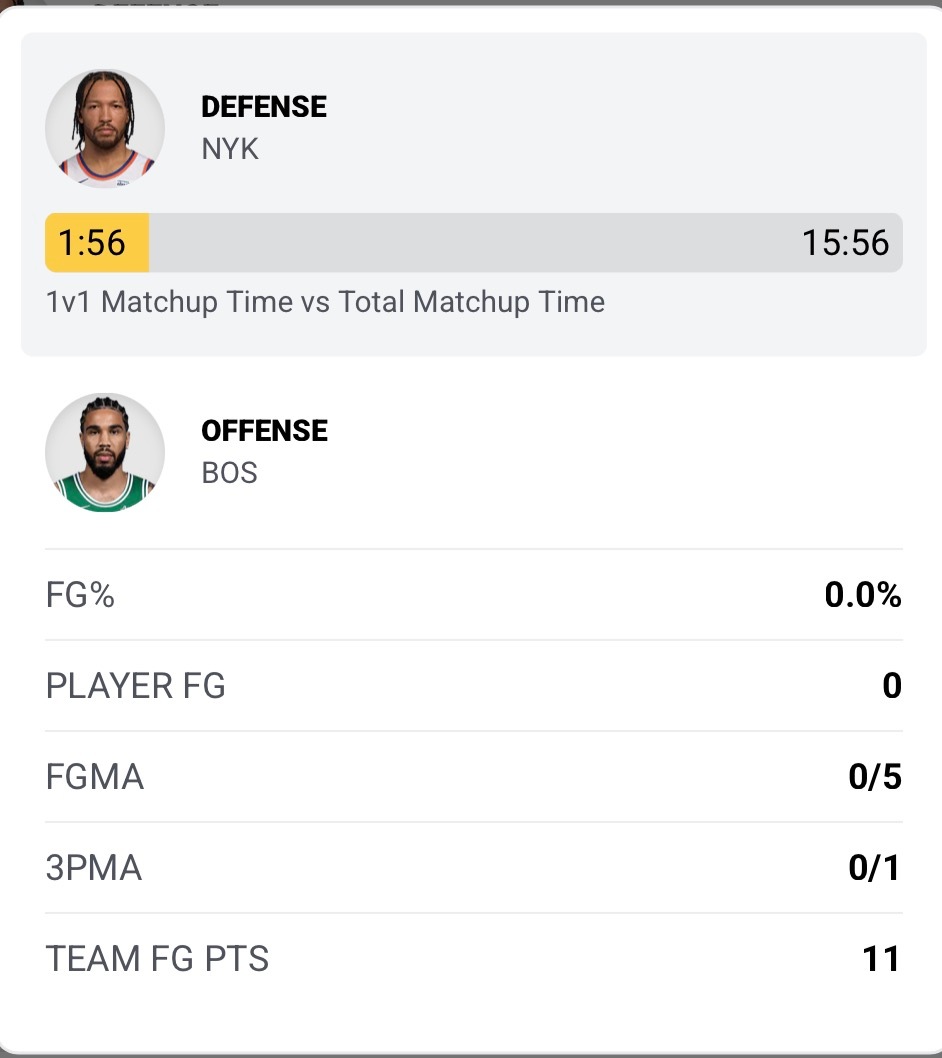Viewport: 942px width, 1058px height.
Task: Click the yellow 1:56 matchup time segment
Action: pos(97,243)
